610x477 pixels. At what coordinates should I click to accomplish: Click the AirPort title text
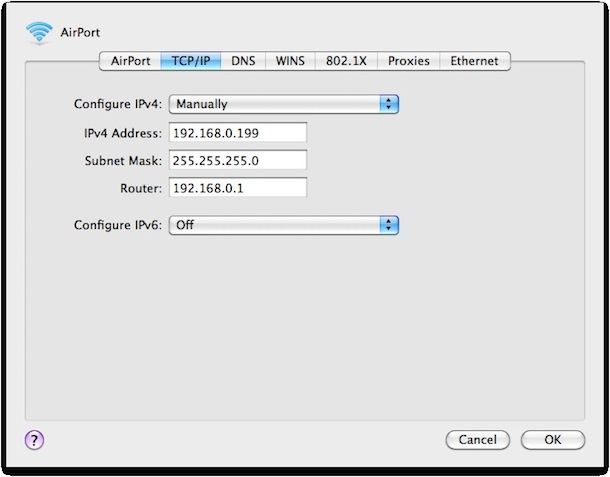pyautogui.click(x=80, y=33)
